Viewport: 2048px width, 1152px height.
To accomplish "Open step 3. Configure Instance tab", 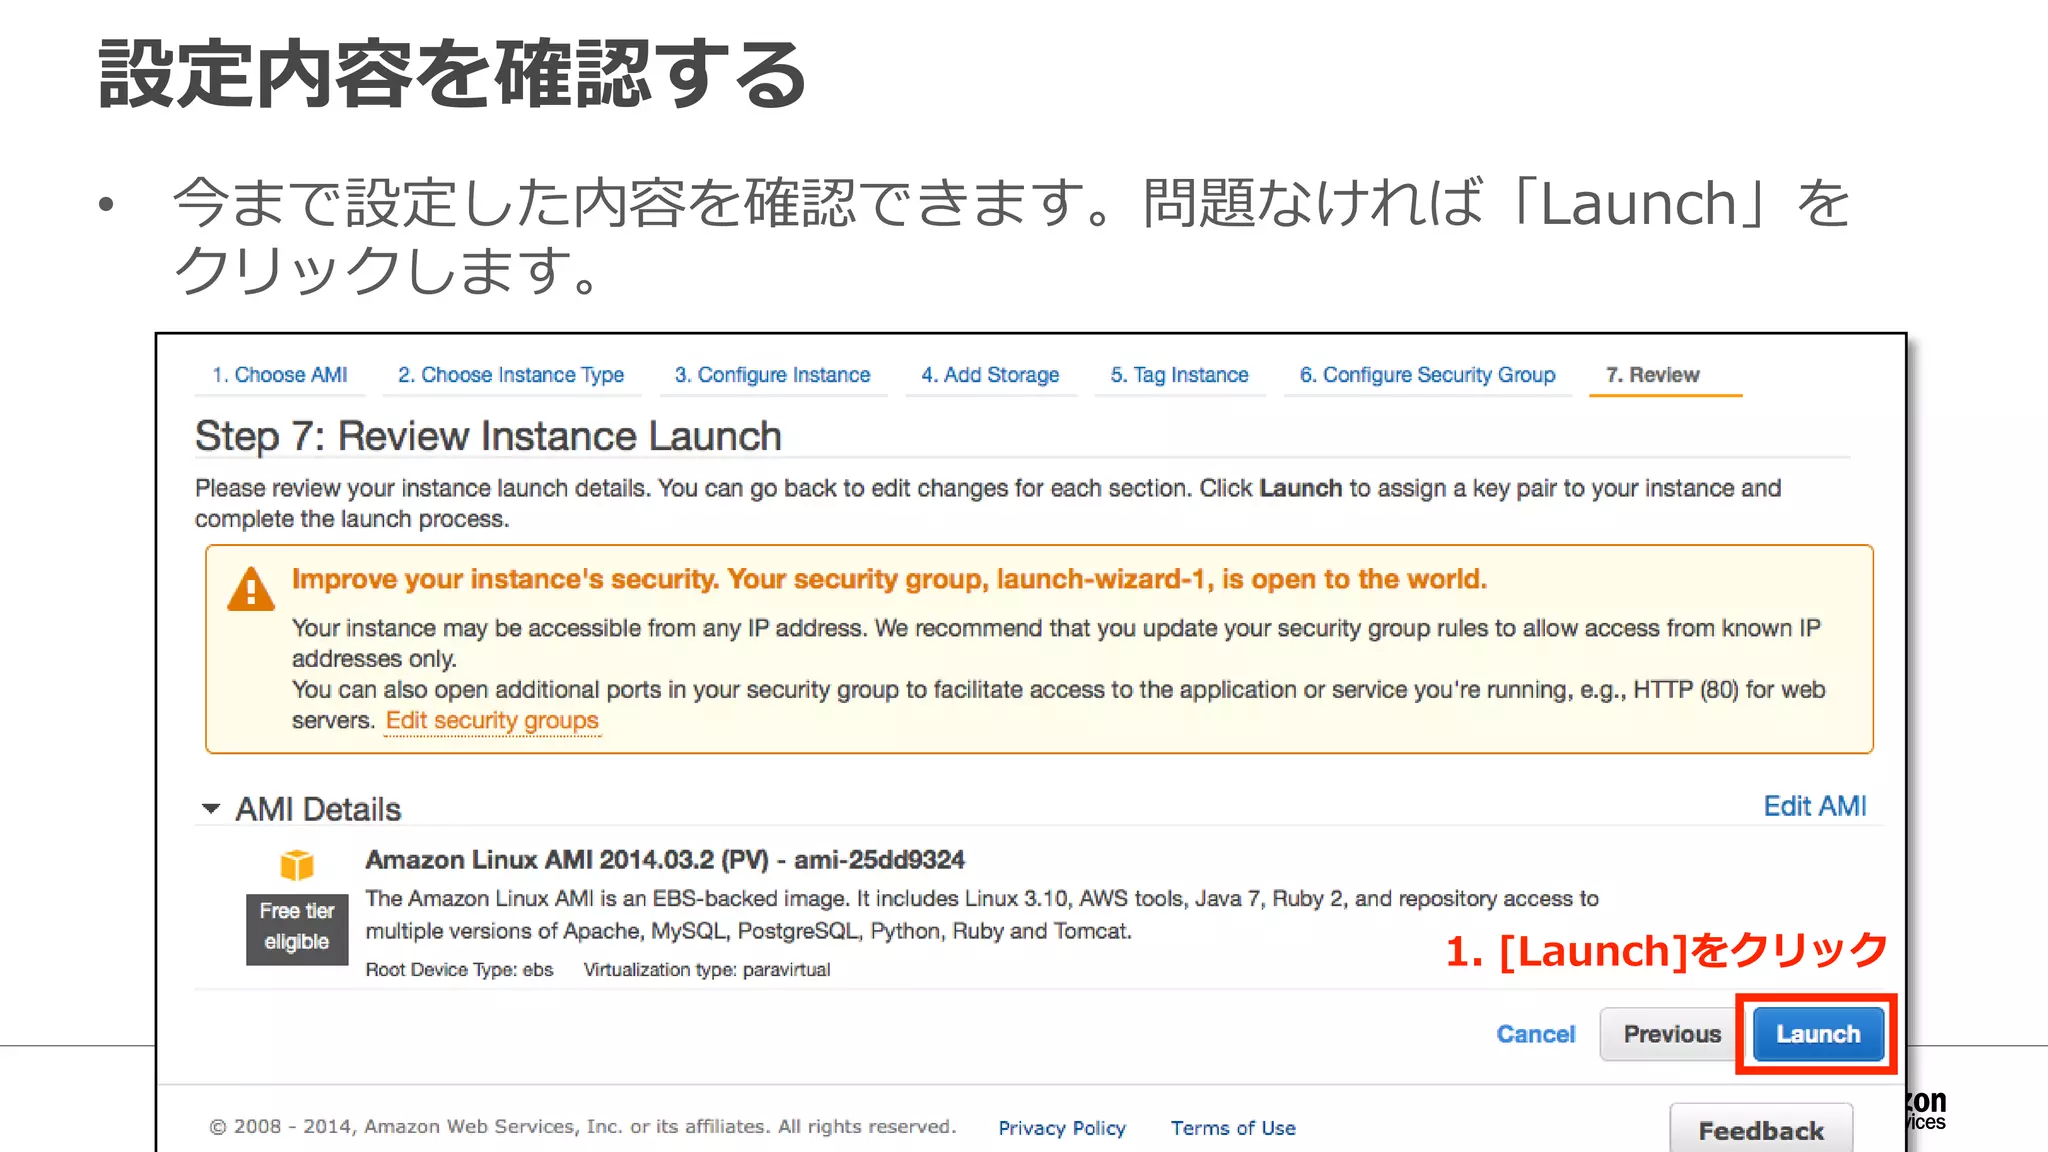I will click(772, 375).
